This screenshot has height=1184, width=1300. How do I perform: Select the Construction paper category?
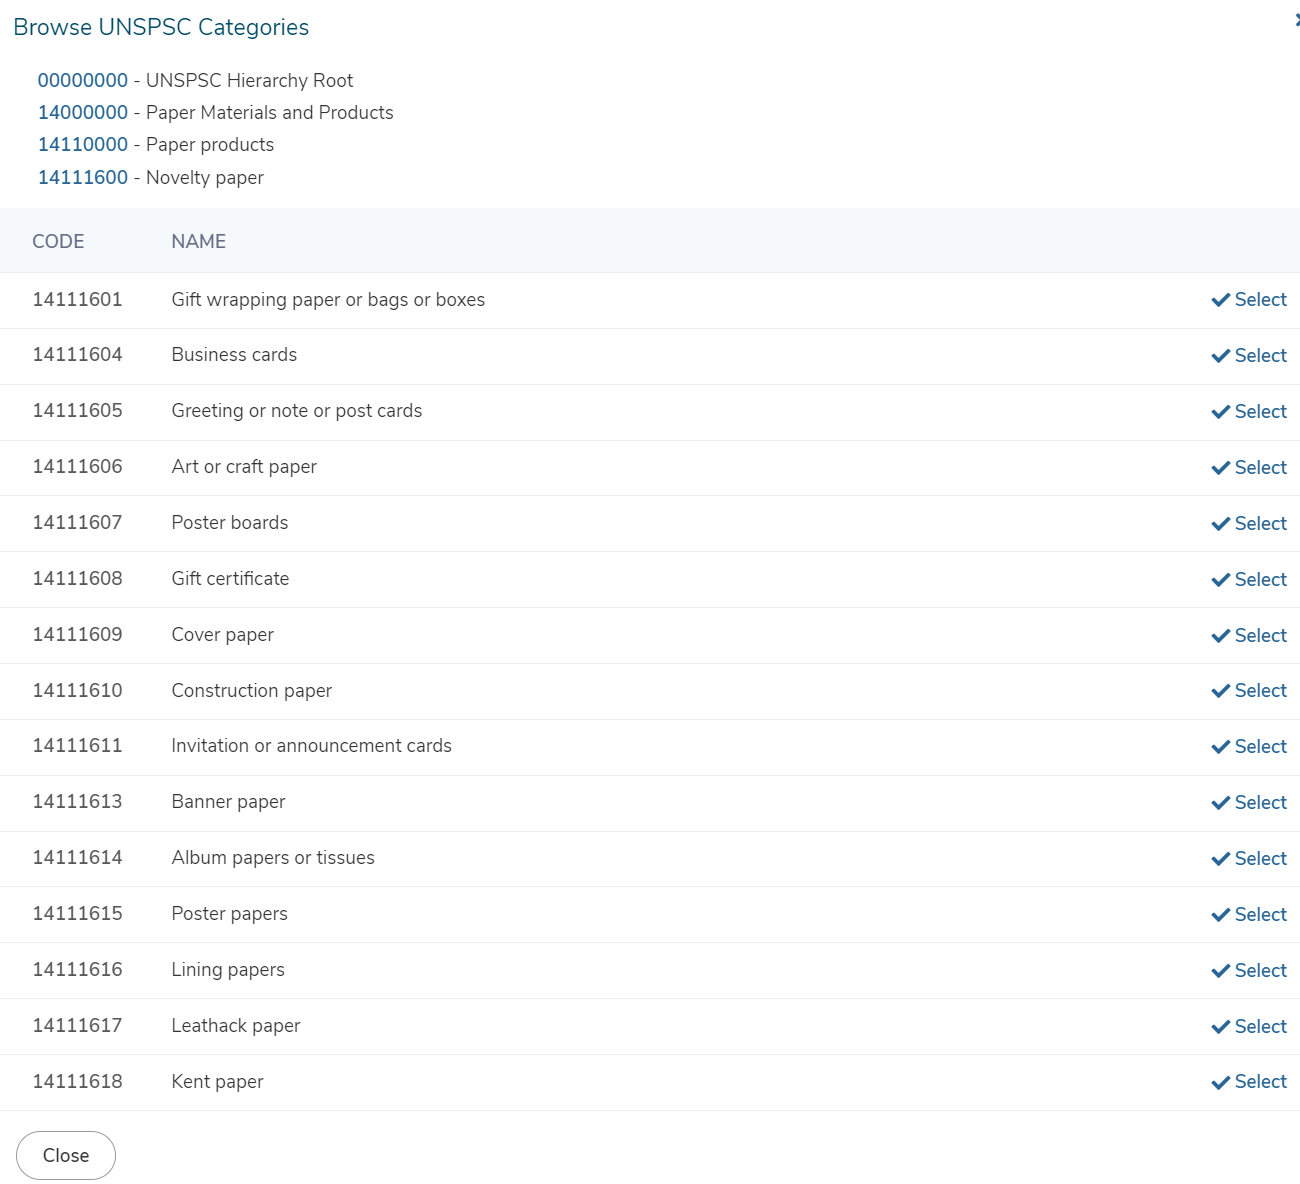pyautogui.click(x=1249, y=691)
